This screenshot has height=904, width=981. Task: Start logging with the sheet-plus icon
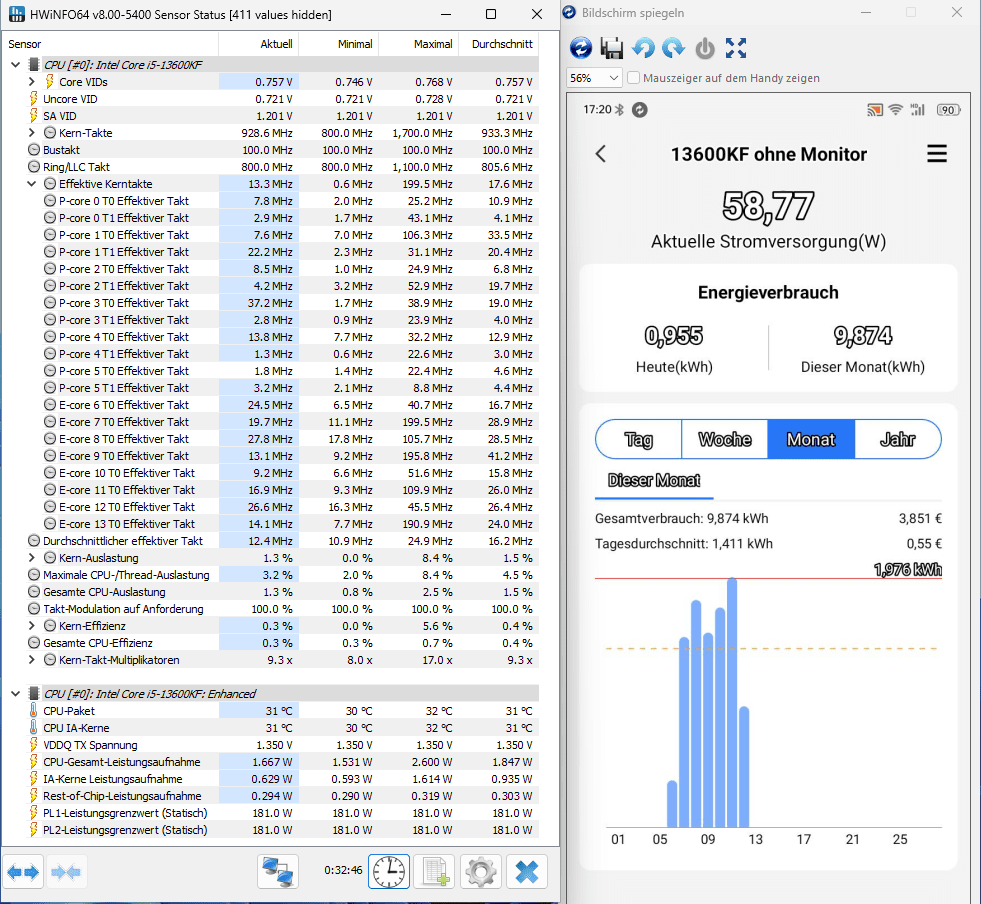tap(435, 871)
